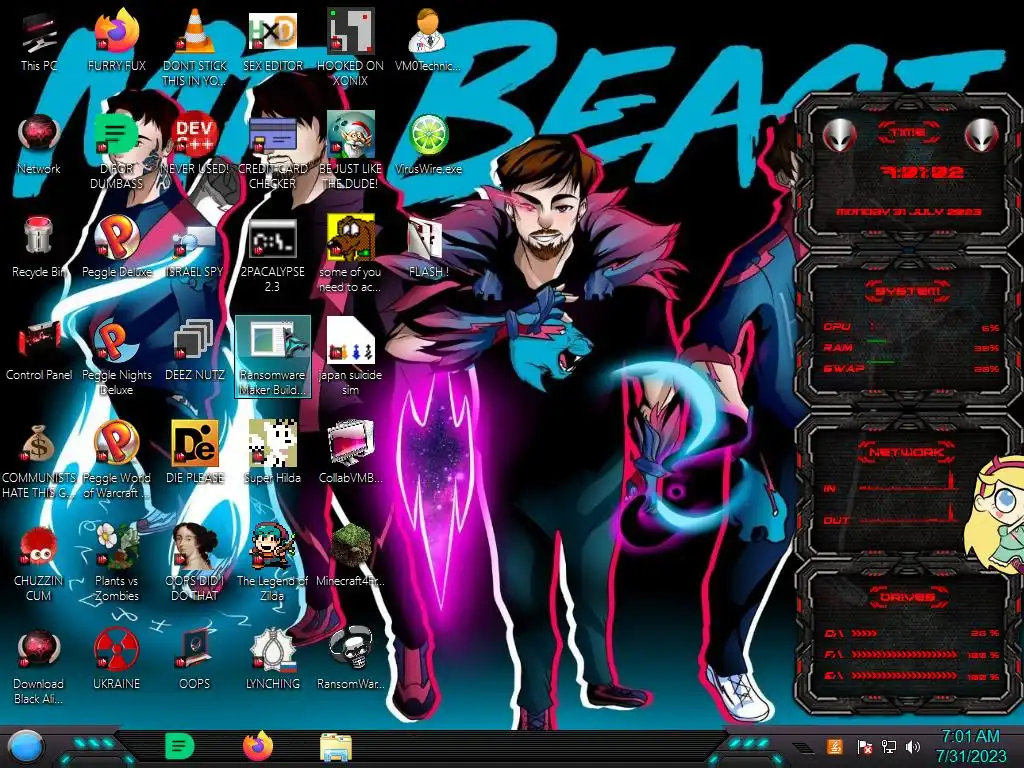Open the UKRAINE radiation symbol icon

[116, 660]
